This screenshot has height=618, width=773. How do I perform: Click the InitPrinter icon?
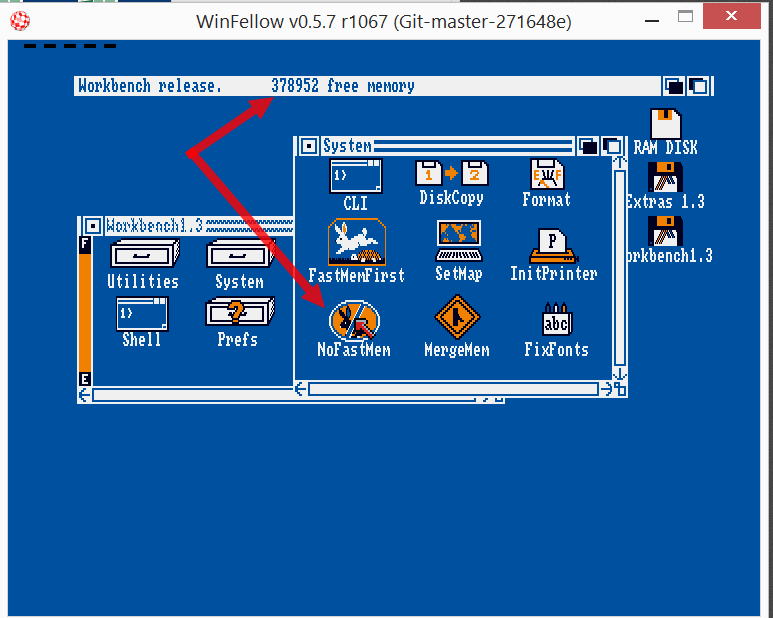[x=553, y=246]
